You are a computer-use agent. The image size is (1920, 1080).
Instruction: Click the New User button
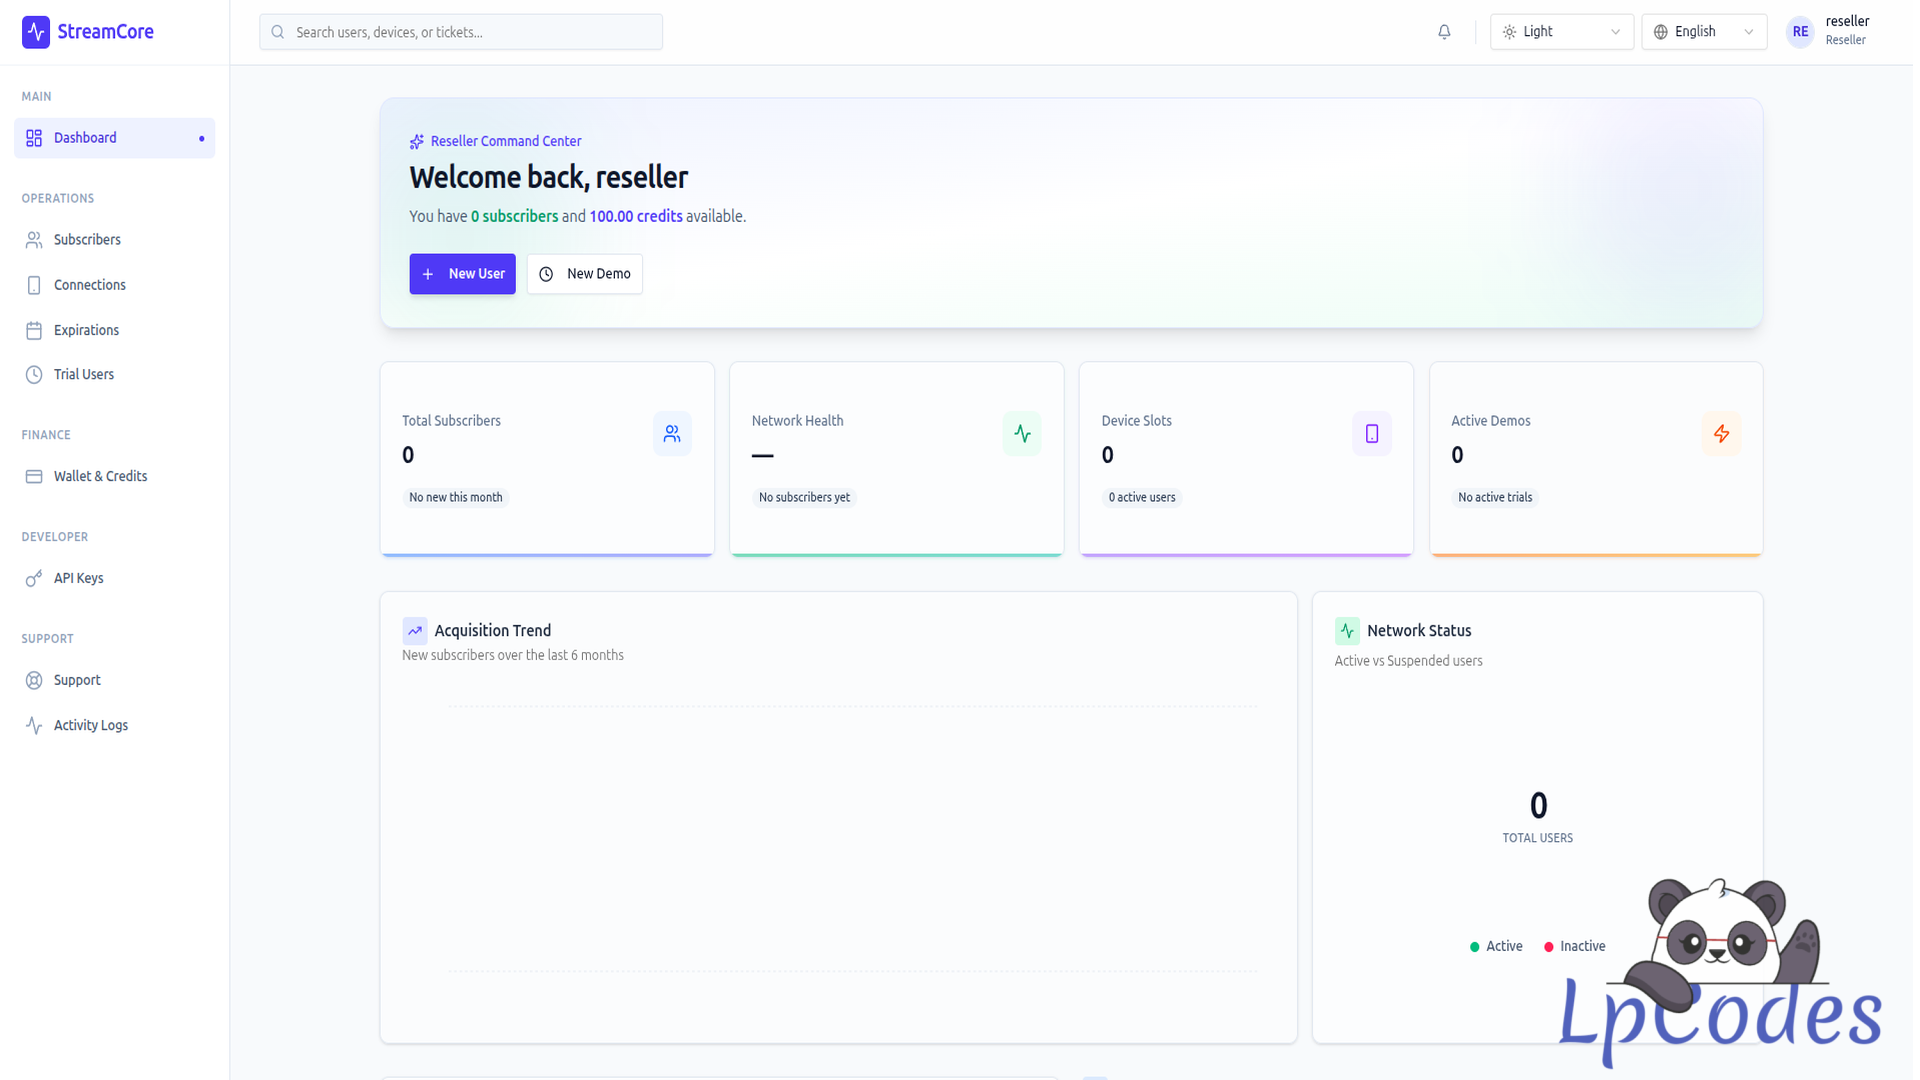[x=462, y=274]
